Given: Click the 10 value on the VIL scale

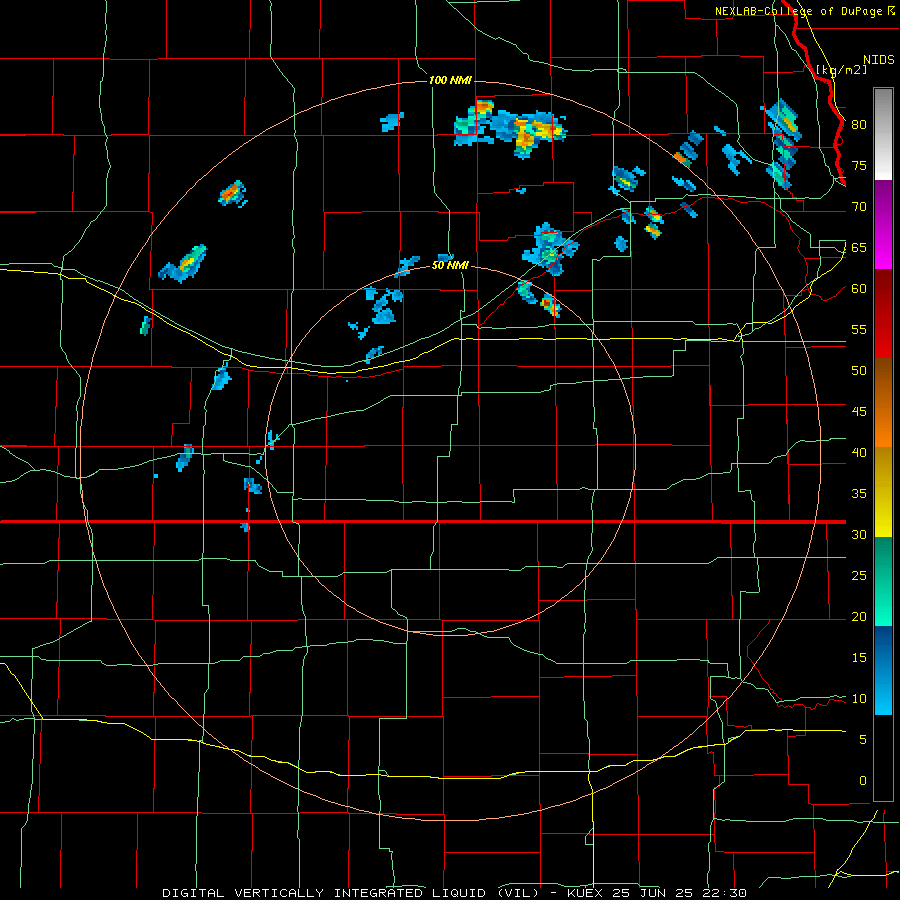Looking at the screenshot, I should [x=859, y=699].
